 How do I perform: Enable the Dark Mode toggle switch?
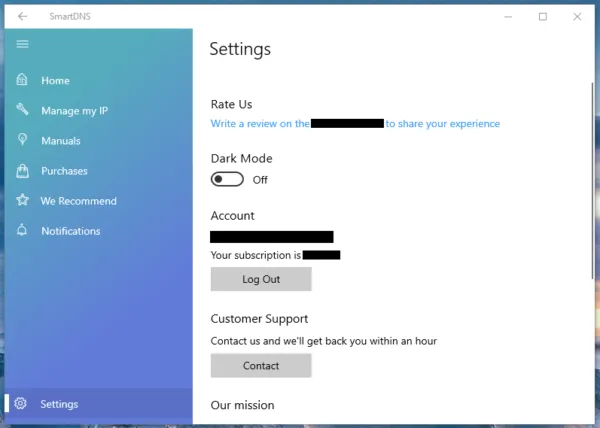tap(227, 179)
